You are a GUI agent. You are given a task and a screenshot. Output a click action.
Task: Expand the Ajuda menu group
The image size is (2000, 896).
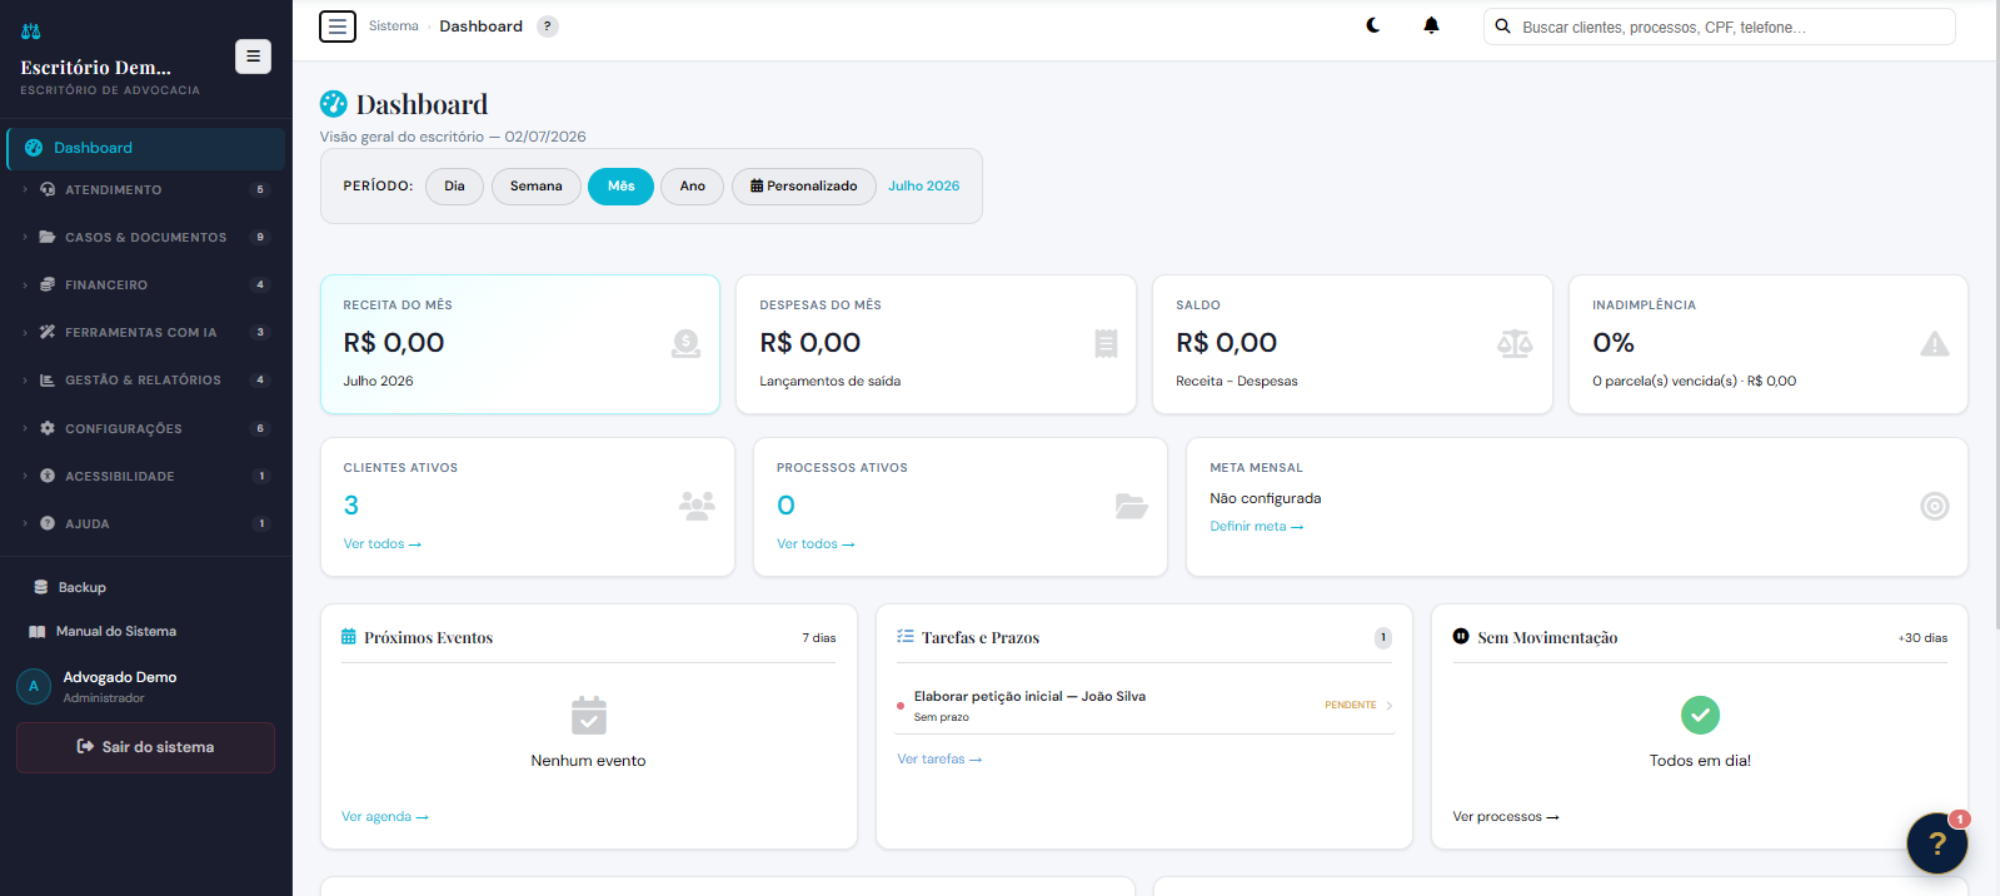146,523
